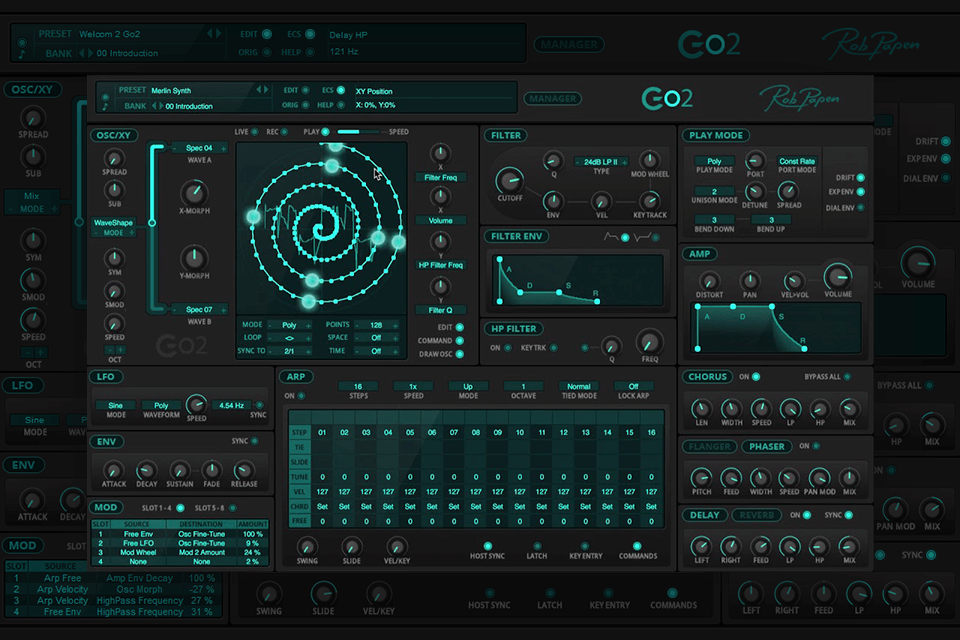Turn the filter CUTOFF knob
Screen dimensions: 960x640
pos(509,184)
